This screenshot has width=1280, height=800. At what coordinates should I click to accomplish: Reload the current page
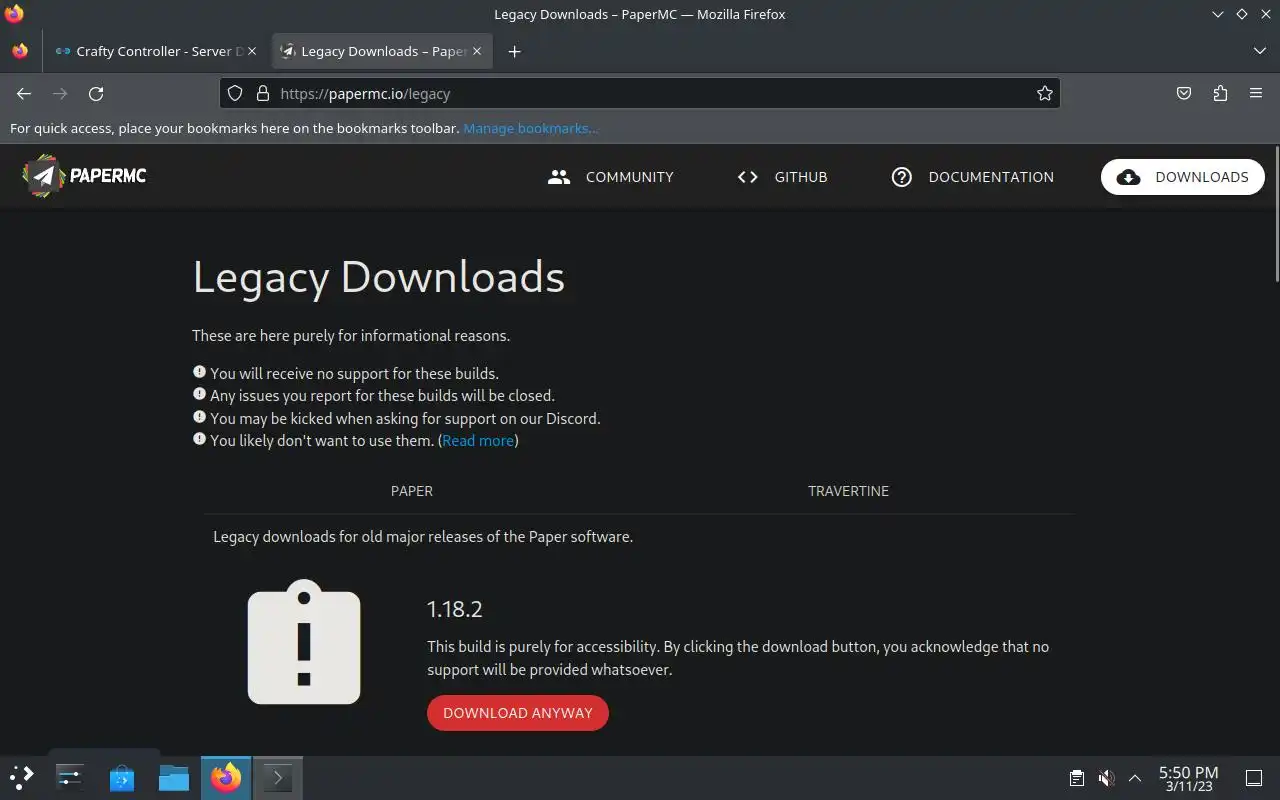pos(96,93)
